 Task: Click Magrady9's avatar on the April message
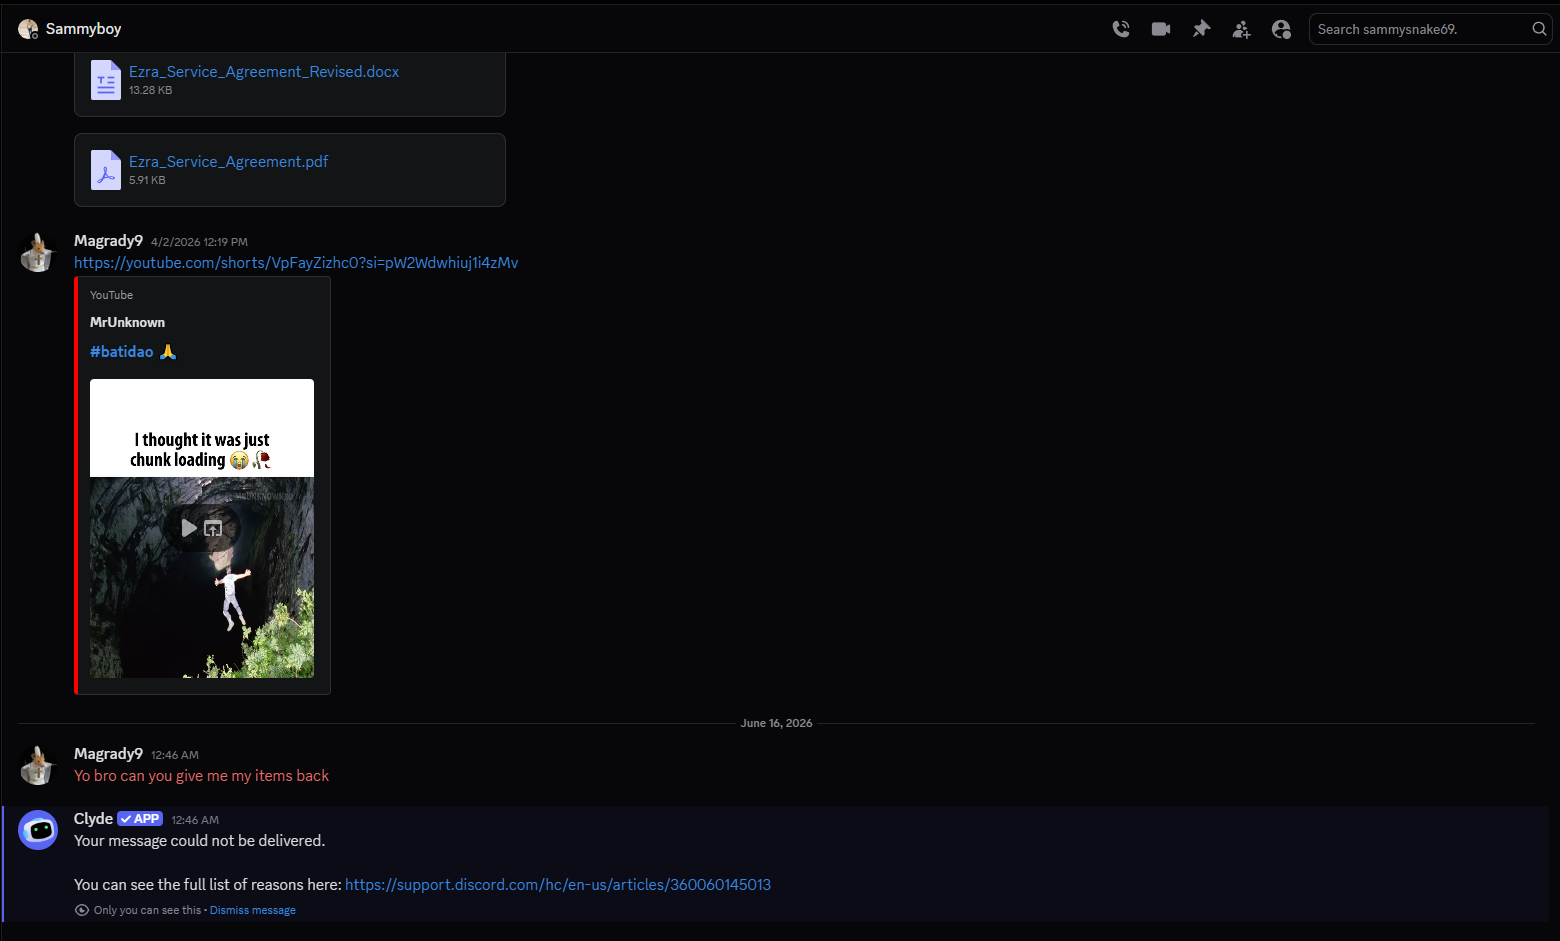(38, 252)
